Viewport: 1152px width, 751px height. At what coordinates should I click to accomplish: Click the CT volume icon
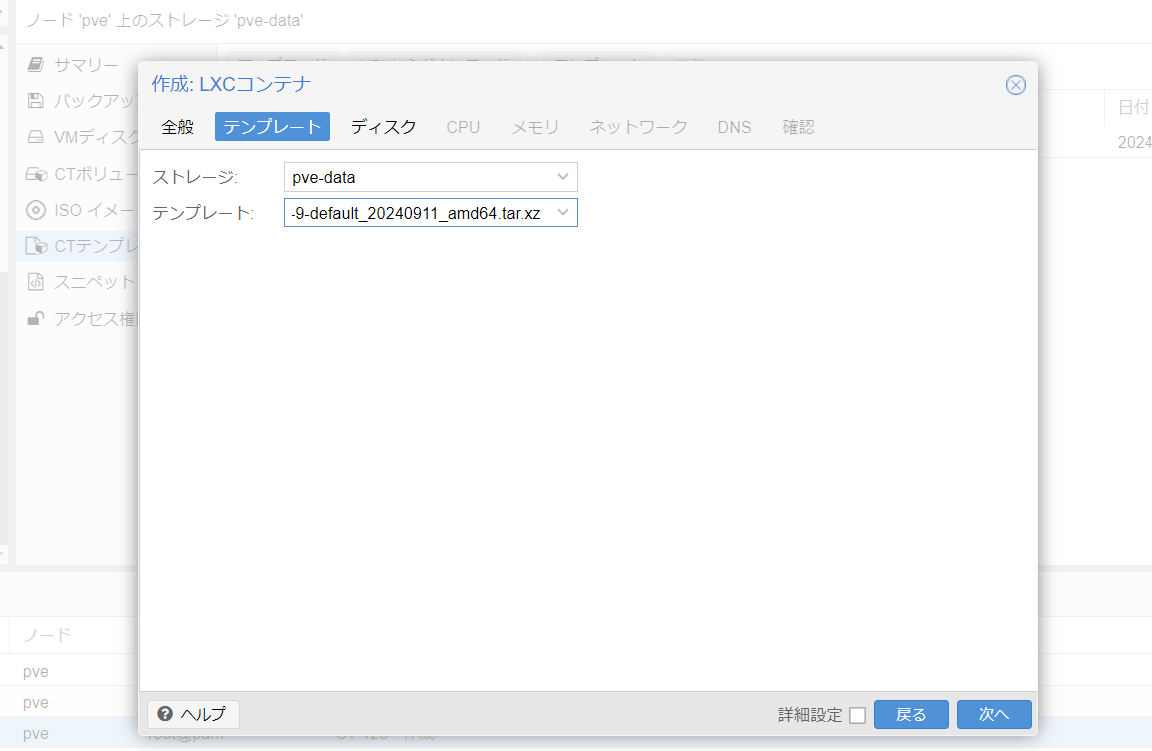pos(36,174)
